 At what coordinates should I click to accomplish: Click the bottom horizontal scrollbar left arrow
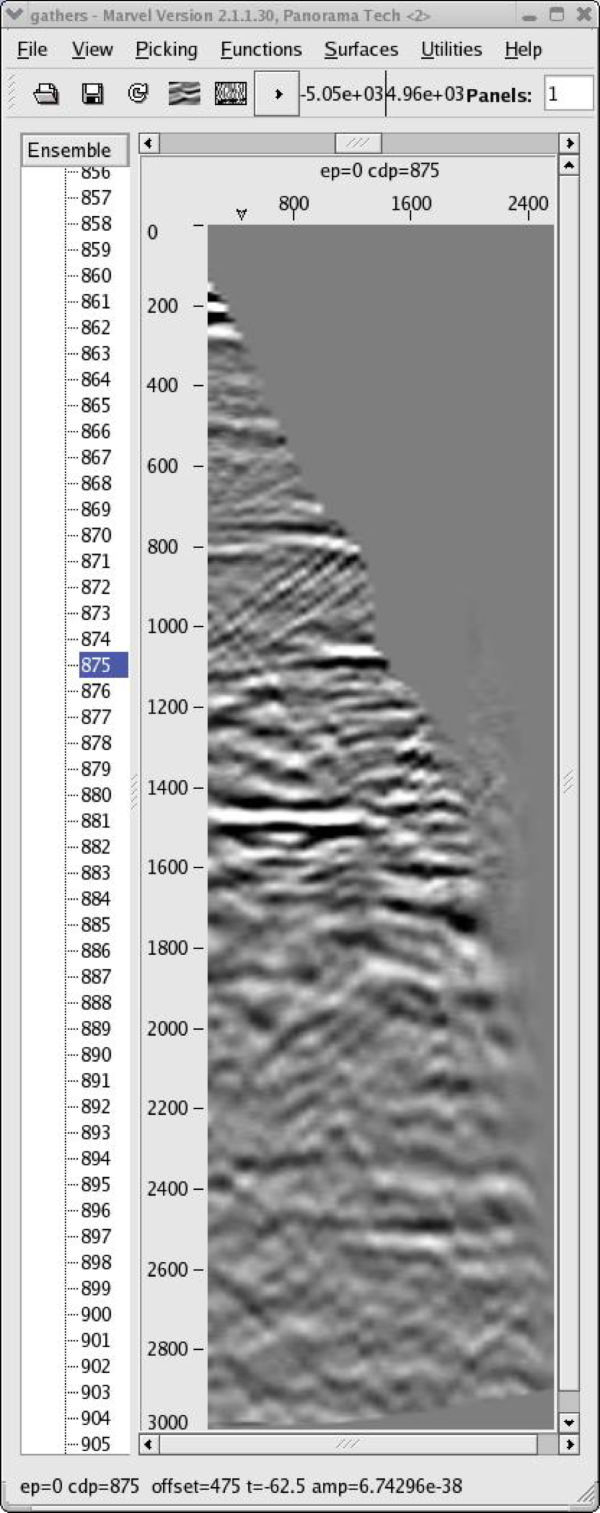(150, 1445)
